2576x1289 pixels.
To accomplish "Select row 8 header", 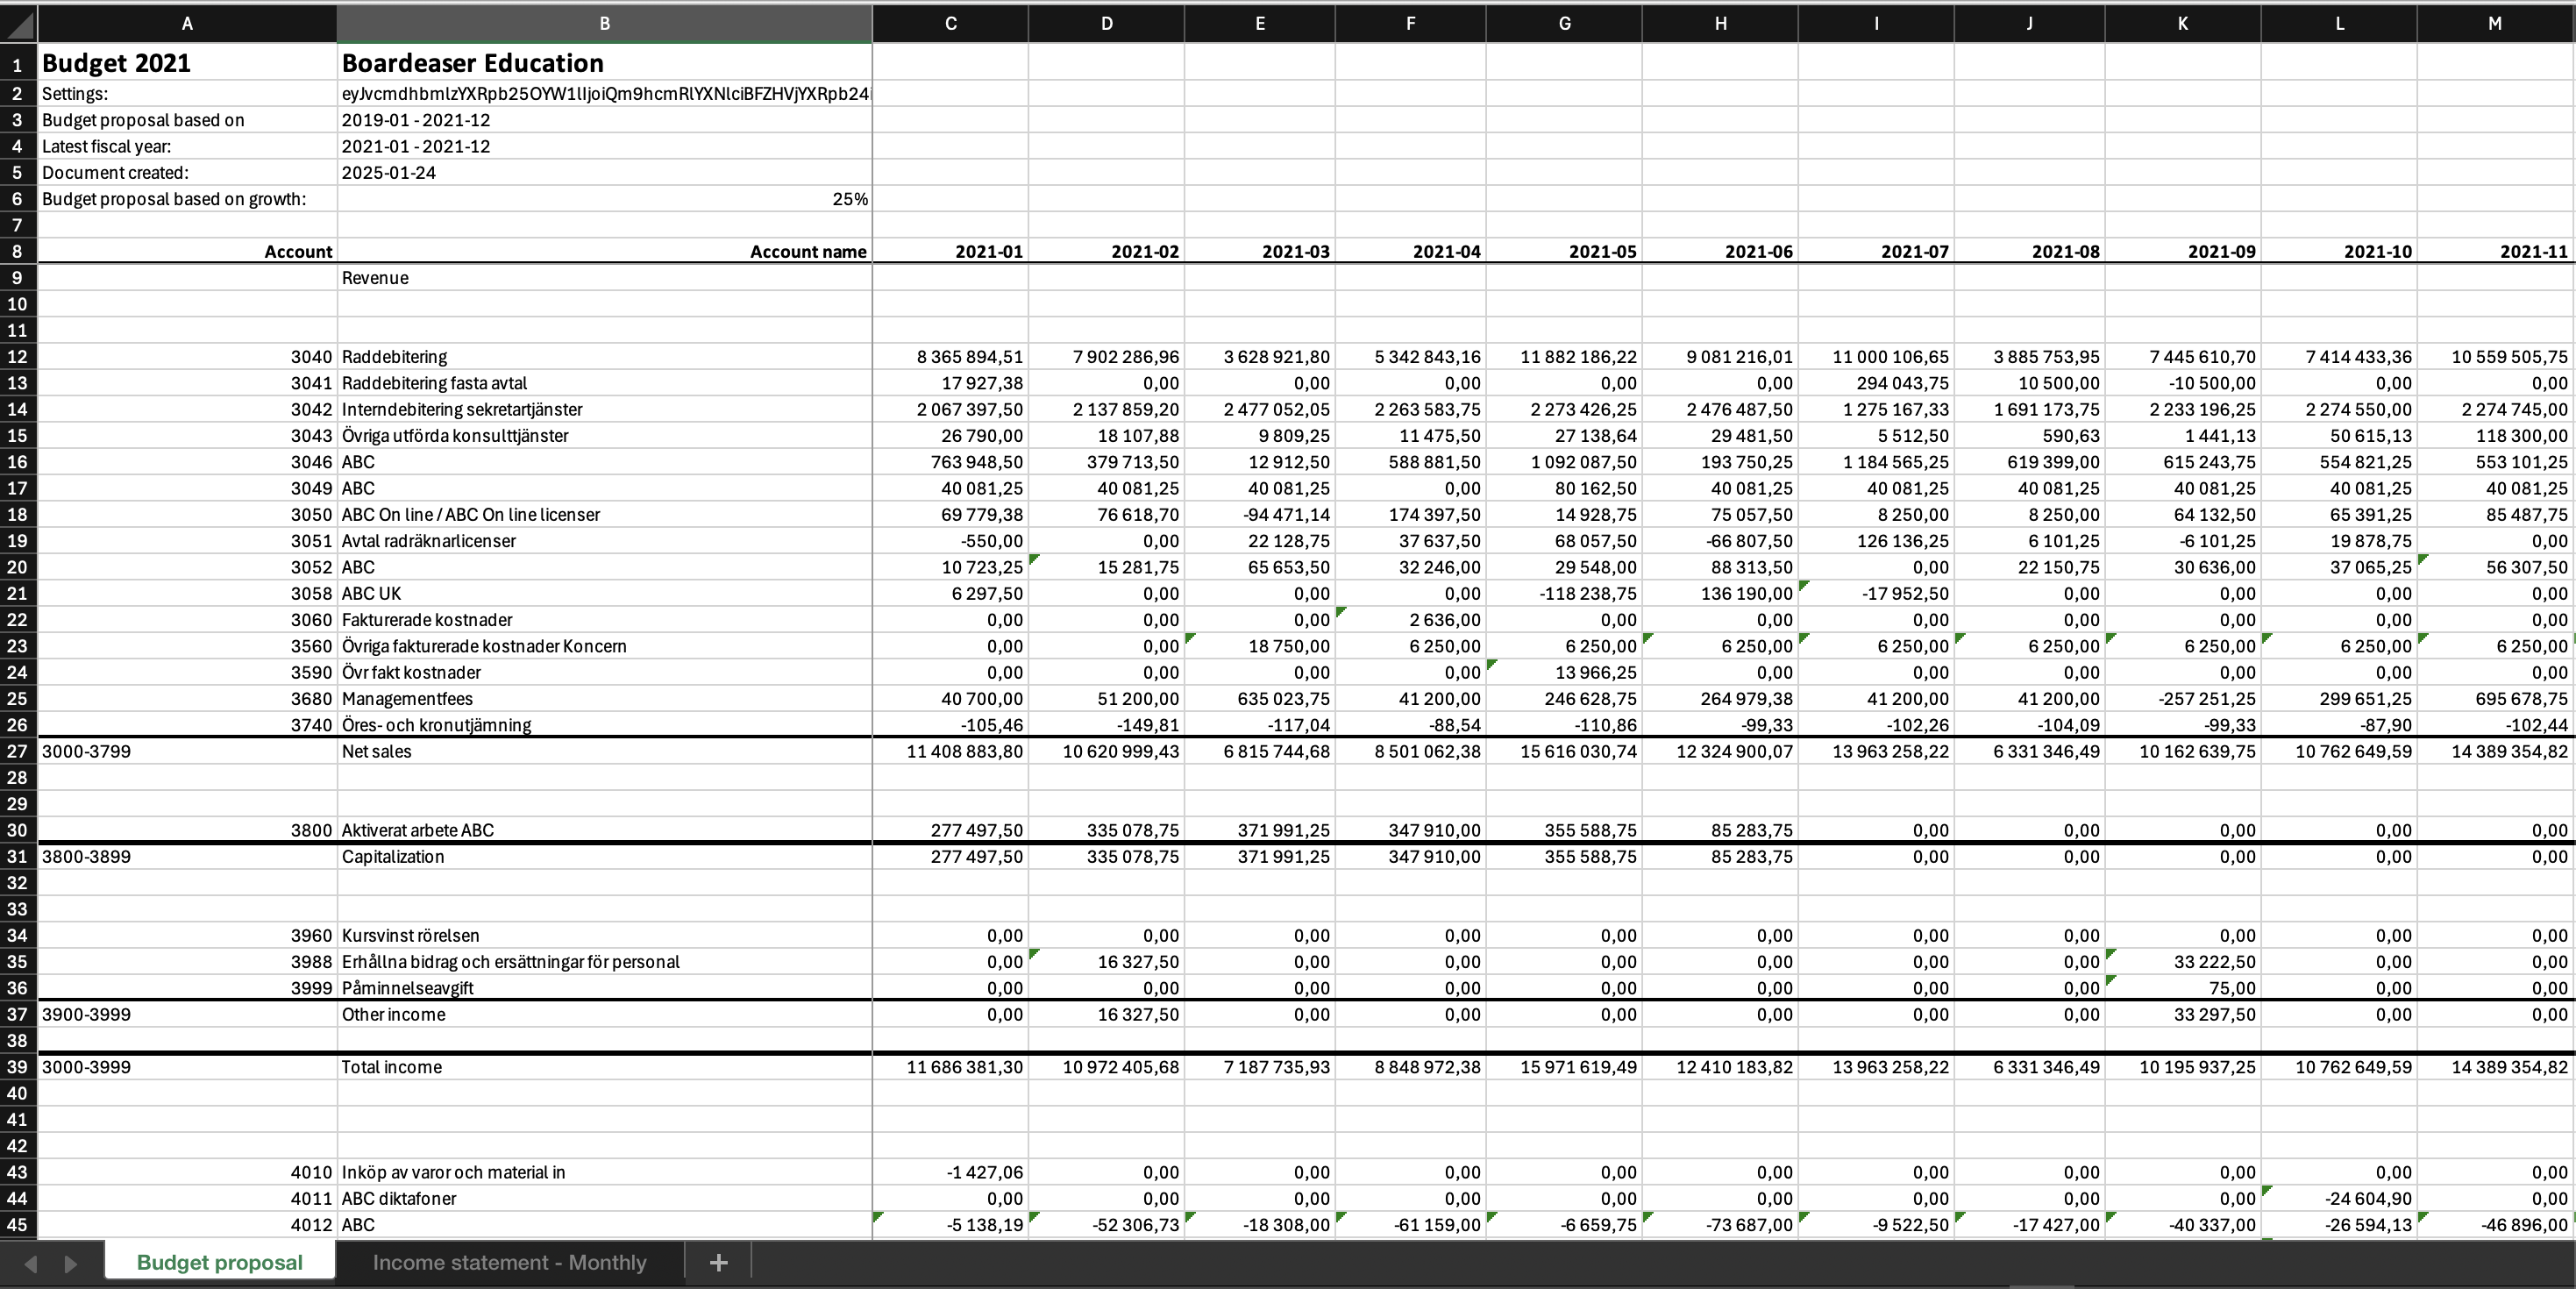I will tap(18, 251).
